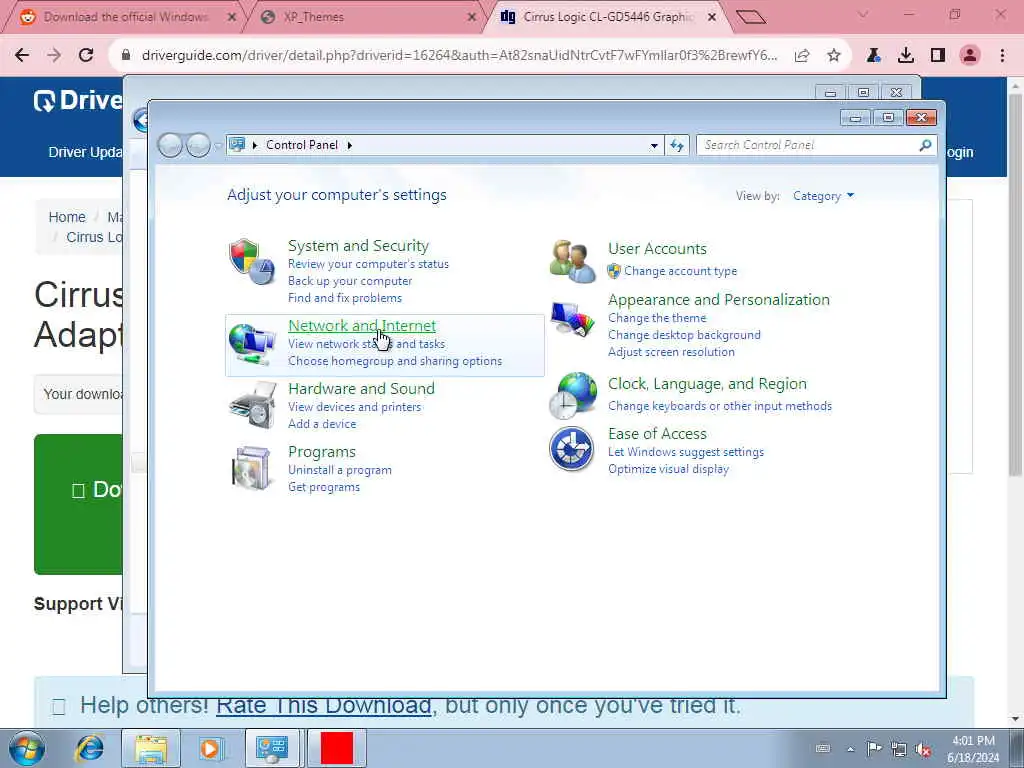Click Change keyboards or other input methods
The width and height of the screenshot is (1024, 768).
click(x=720, y=406)
